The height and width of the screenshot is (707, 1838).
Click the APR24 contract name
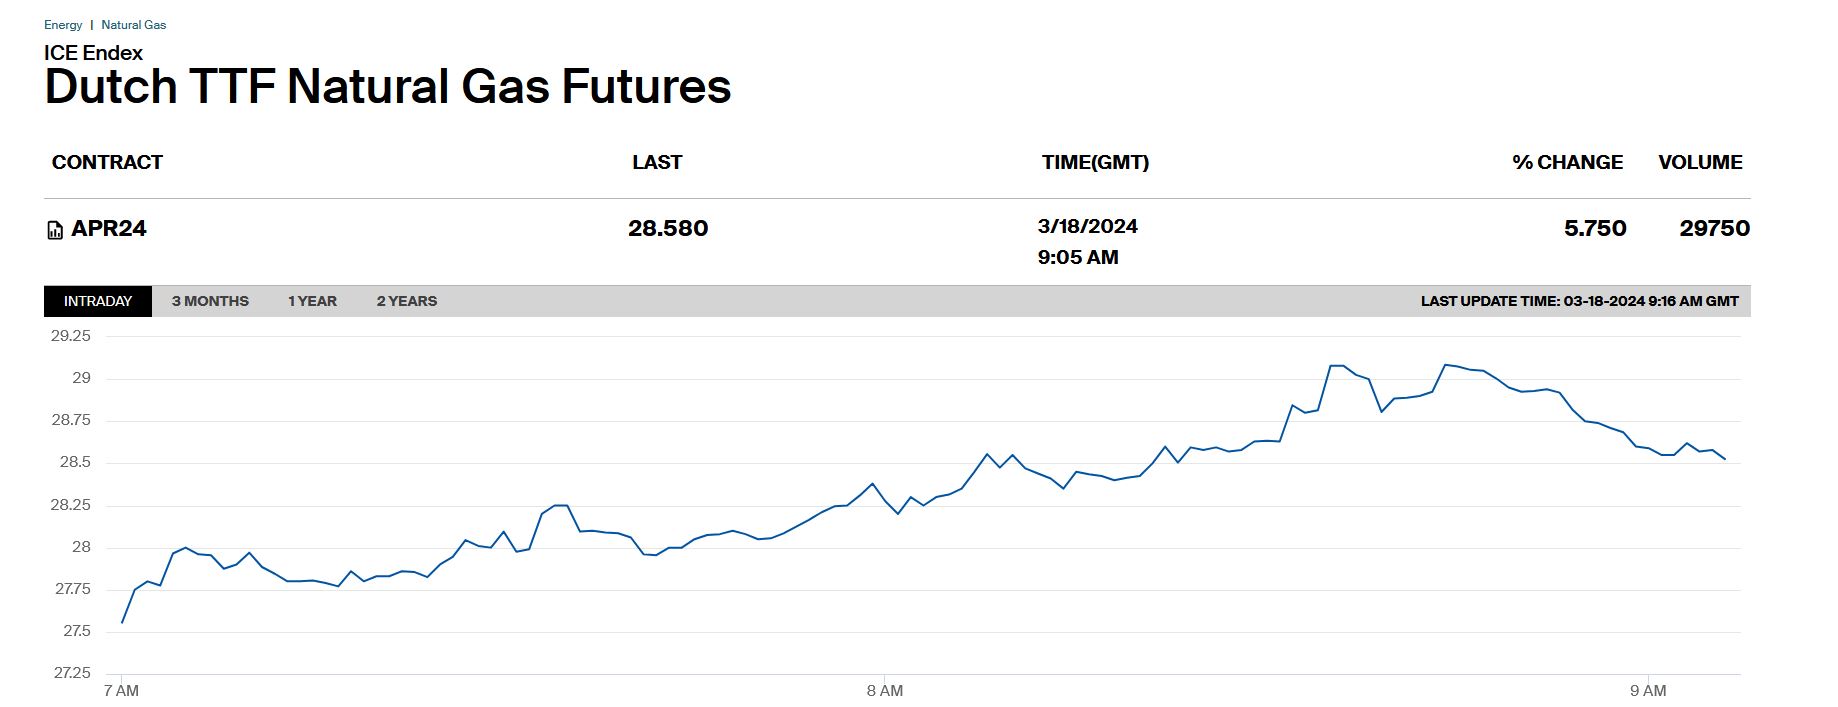coord(109,229)
